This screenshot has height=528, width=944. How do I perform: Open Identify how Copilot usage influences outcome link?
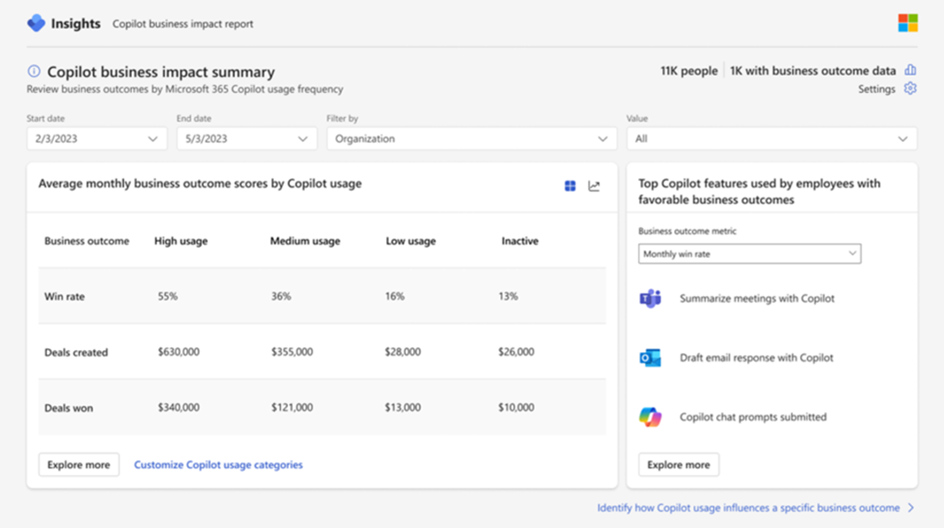coord(748,508)
